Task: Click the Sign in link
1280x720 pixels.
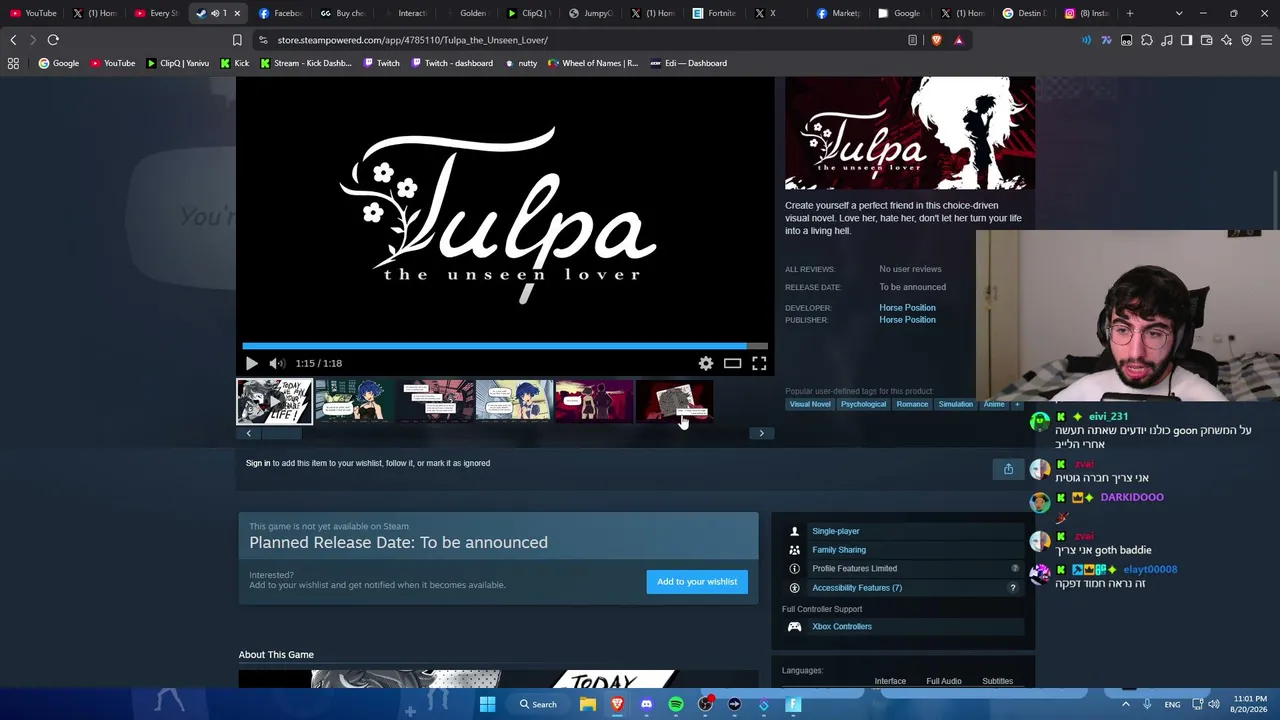Action: tap(258, 463)
